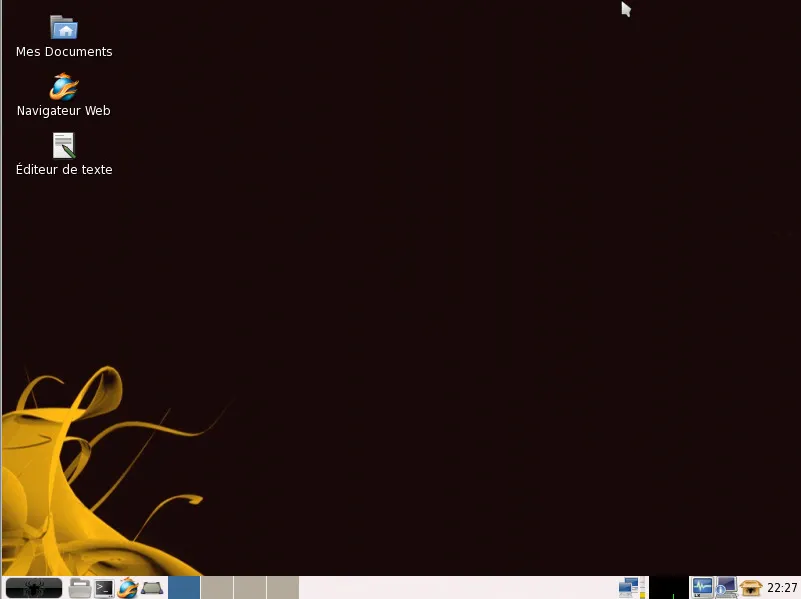Viewport: 801px width, 599px height.
Task: Launch Navigateur Web from the desktop
Action: [64, 86]
